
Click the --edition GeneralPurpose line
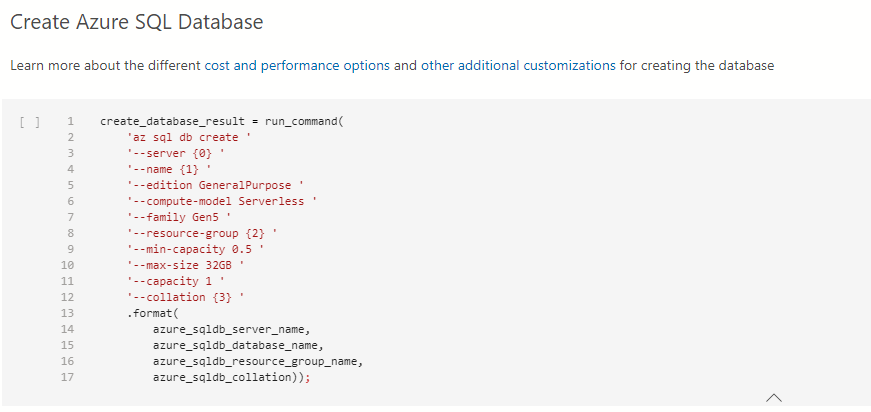click(x=215, y=186)
